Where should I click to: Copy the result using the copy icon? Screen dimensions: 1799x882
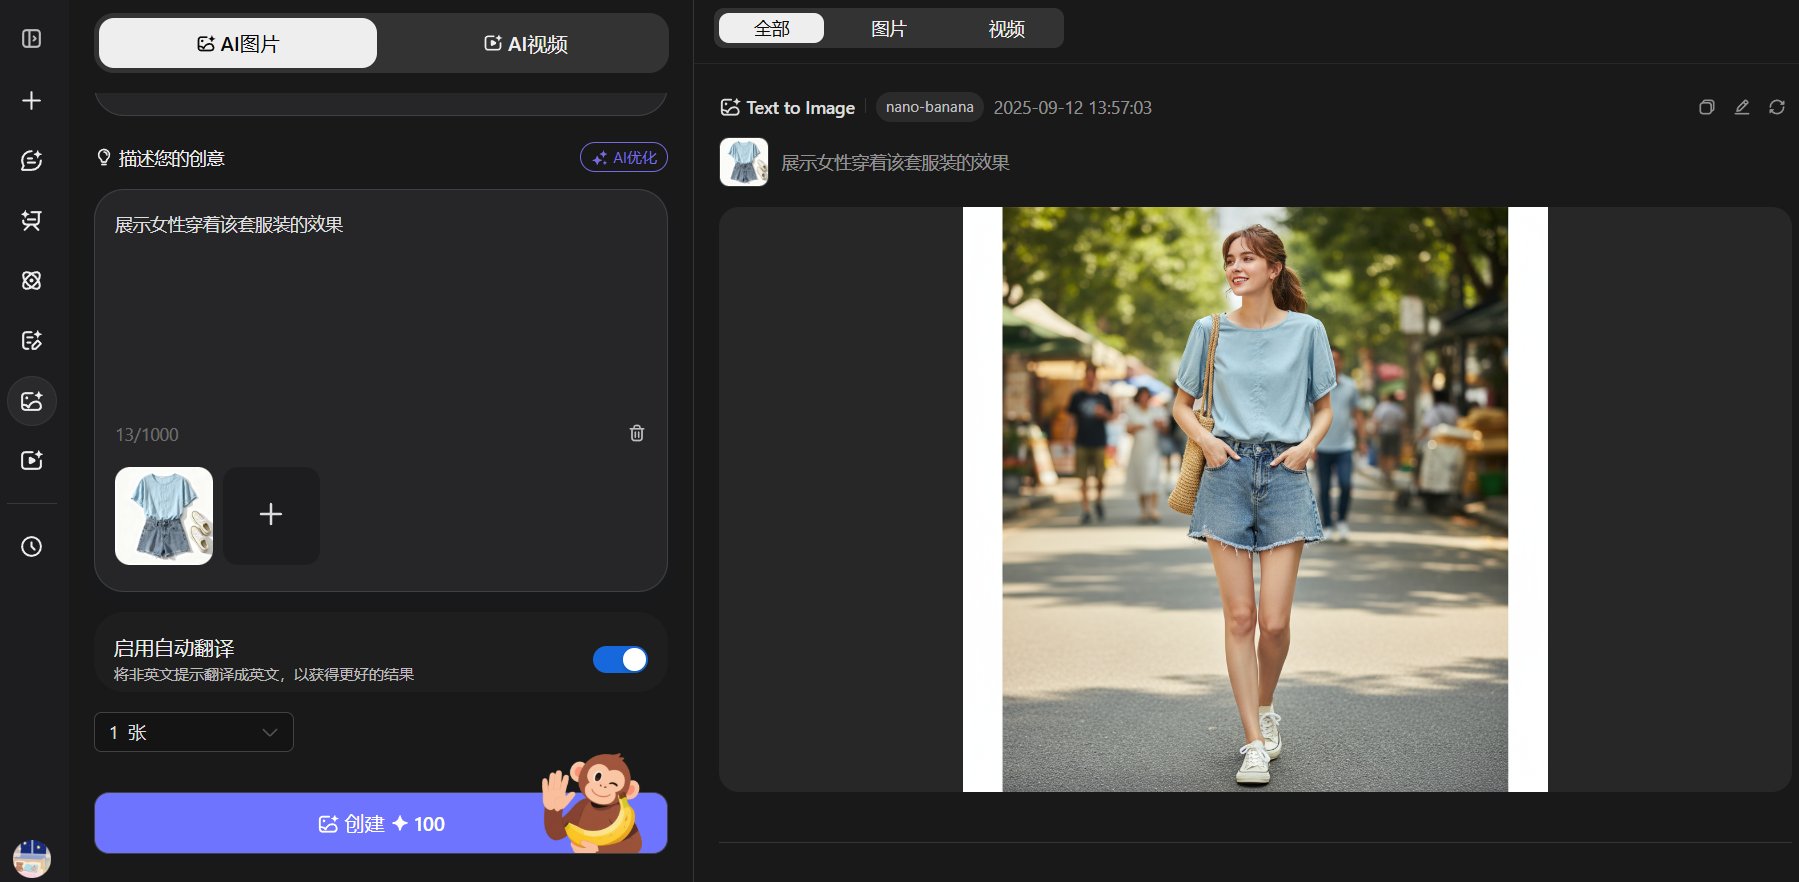click(x=1707, y=107)
